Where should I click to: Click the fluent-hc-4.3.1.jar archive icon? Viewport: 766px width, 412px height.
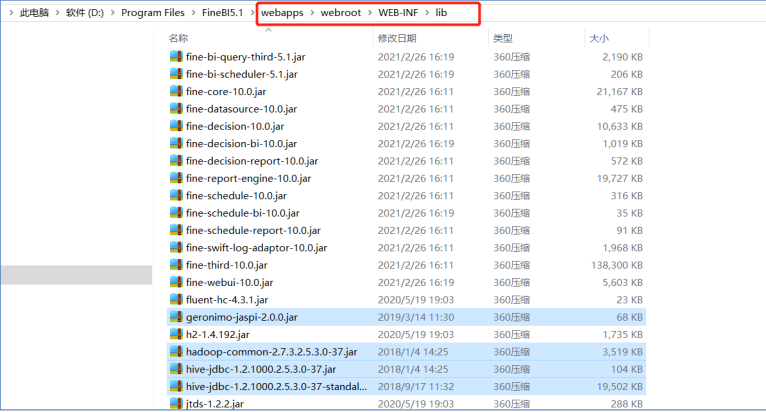(176, 300)
